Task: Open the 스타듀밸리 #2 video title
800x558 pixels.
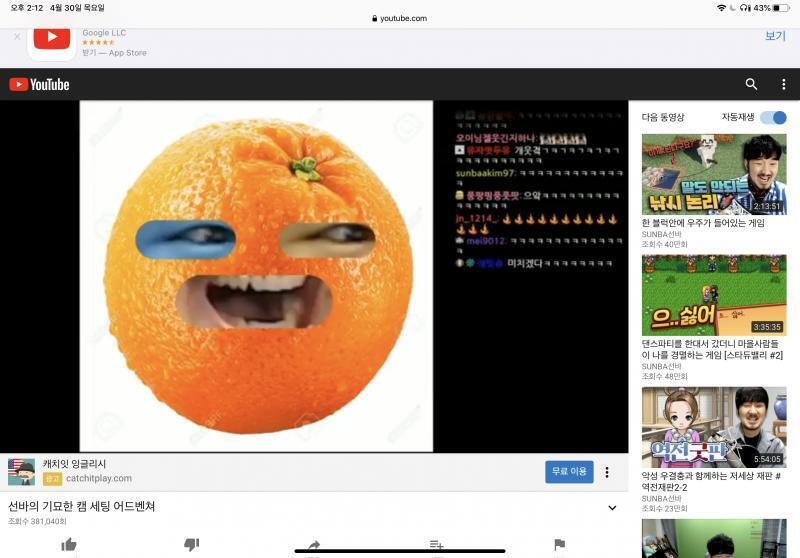Action: [712, 349]
